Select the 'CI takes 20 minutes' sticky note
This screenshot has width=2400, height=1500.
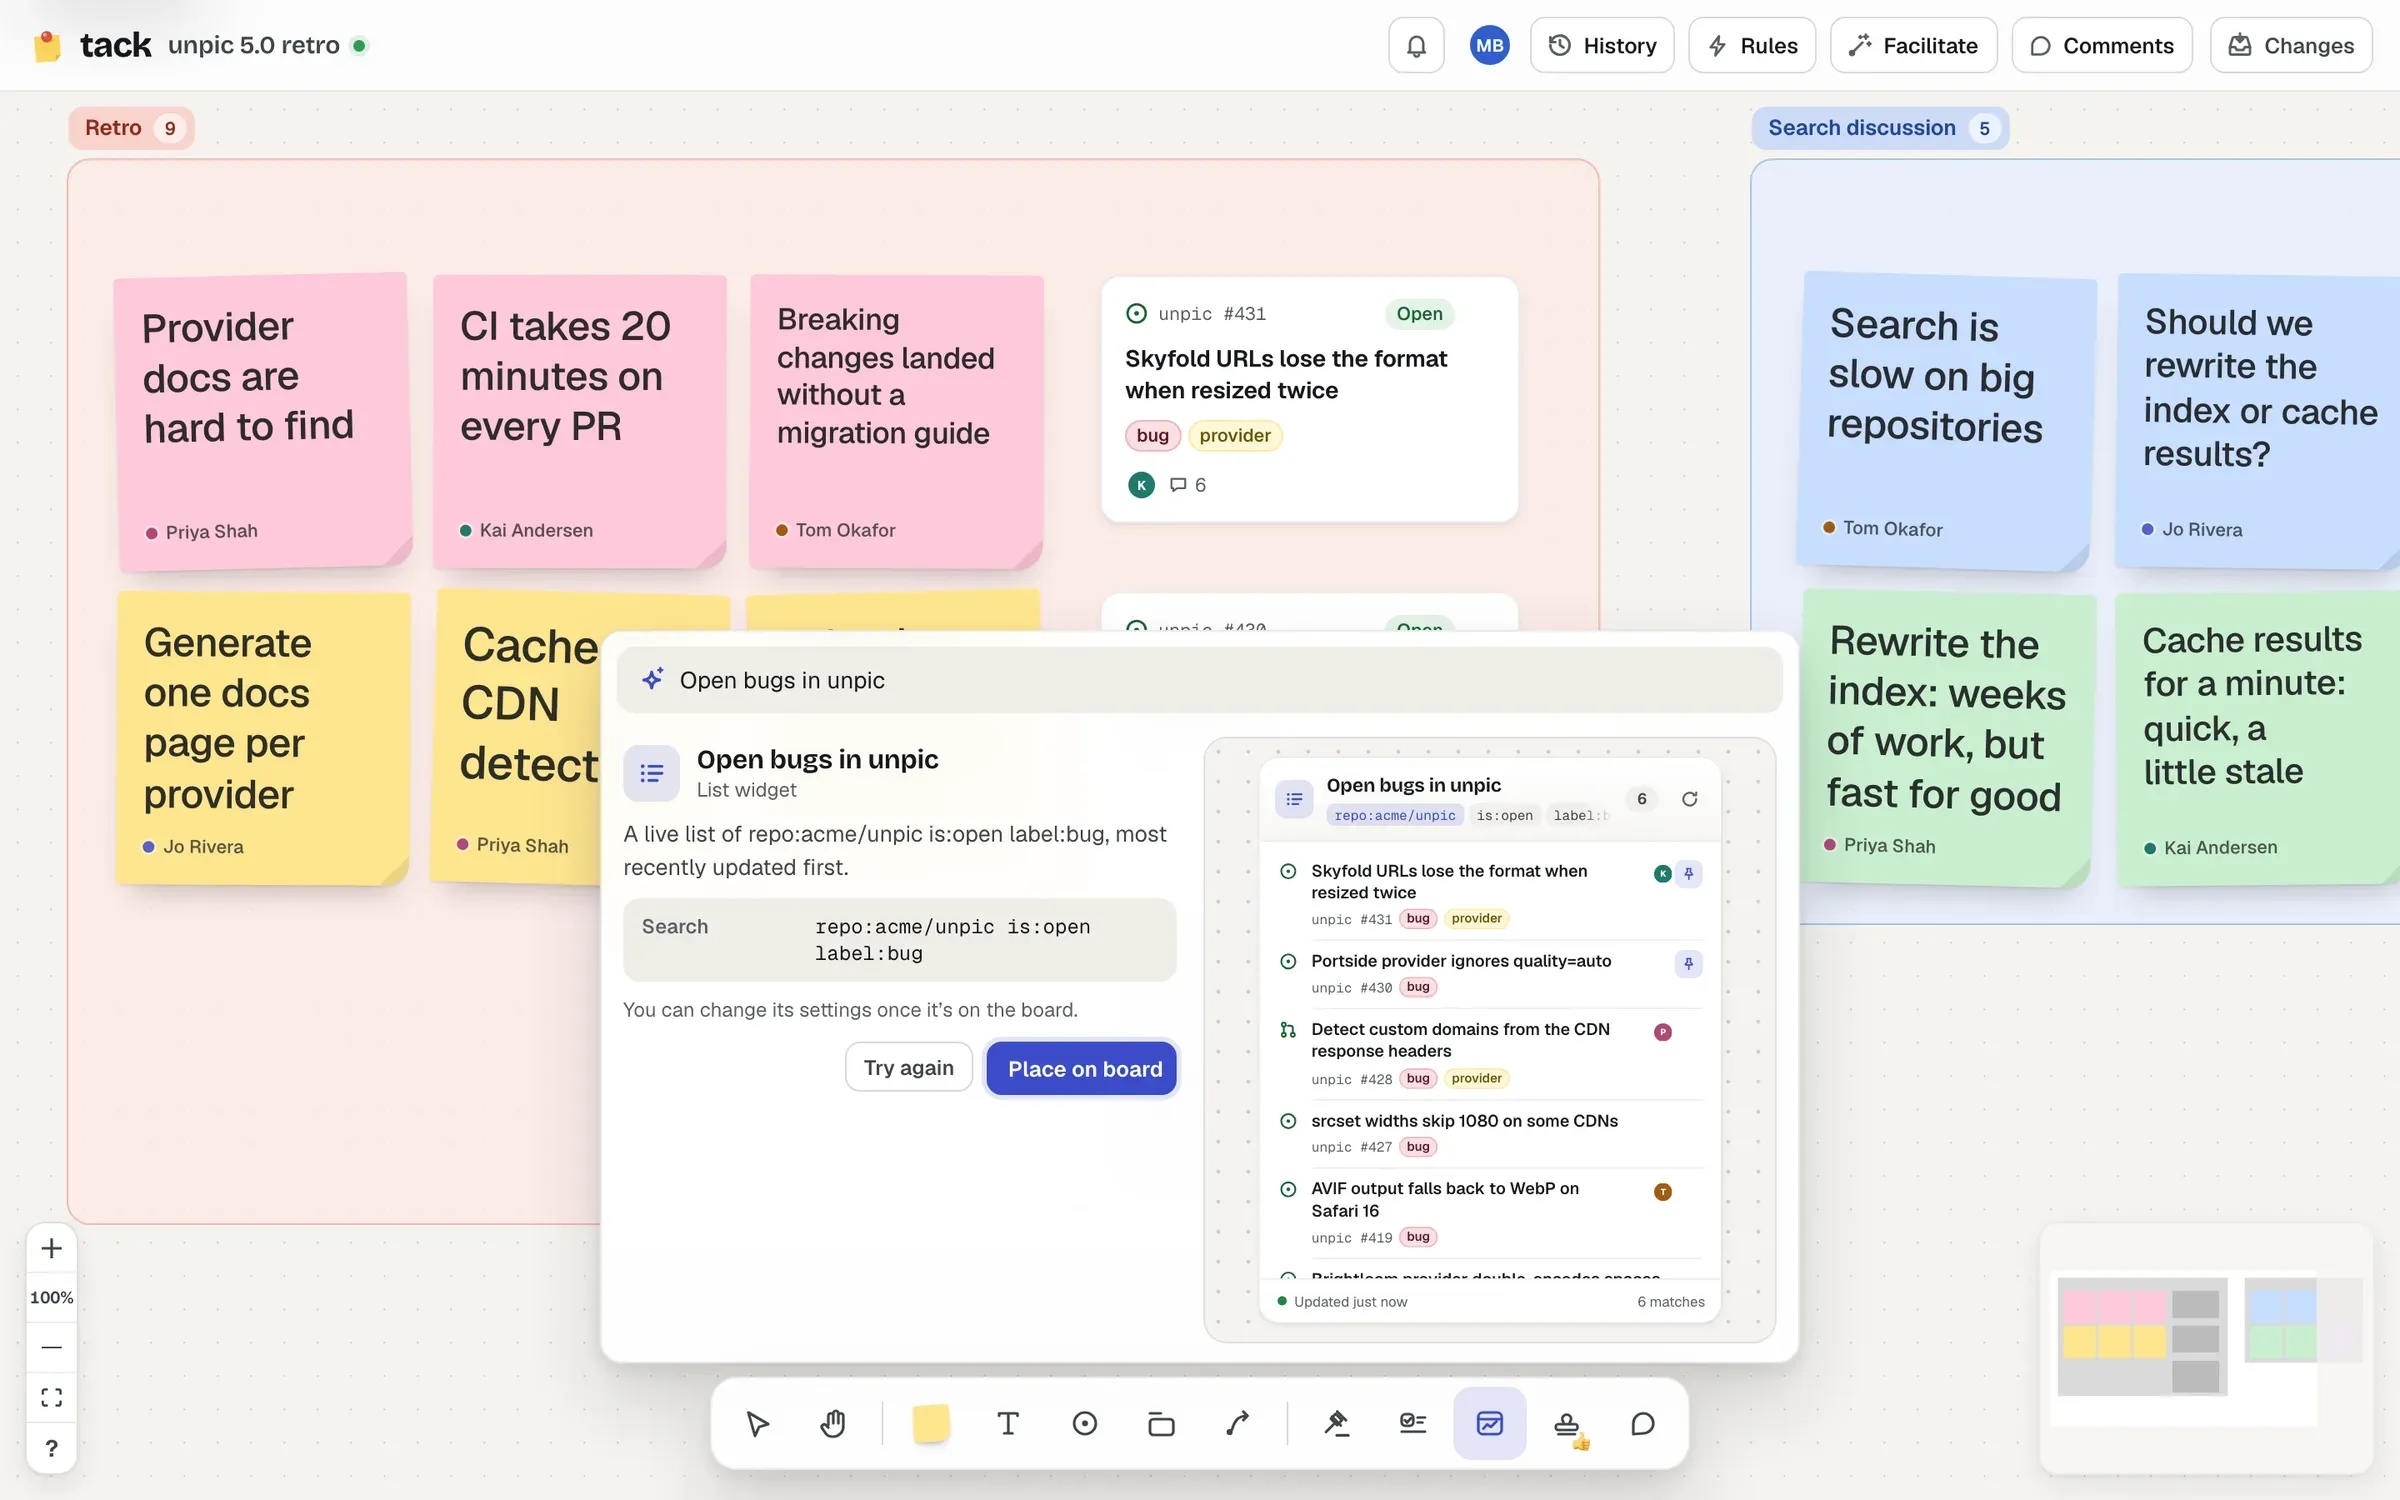(x=579, y=421)
